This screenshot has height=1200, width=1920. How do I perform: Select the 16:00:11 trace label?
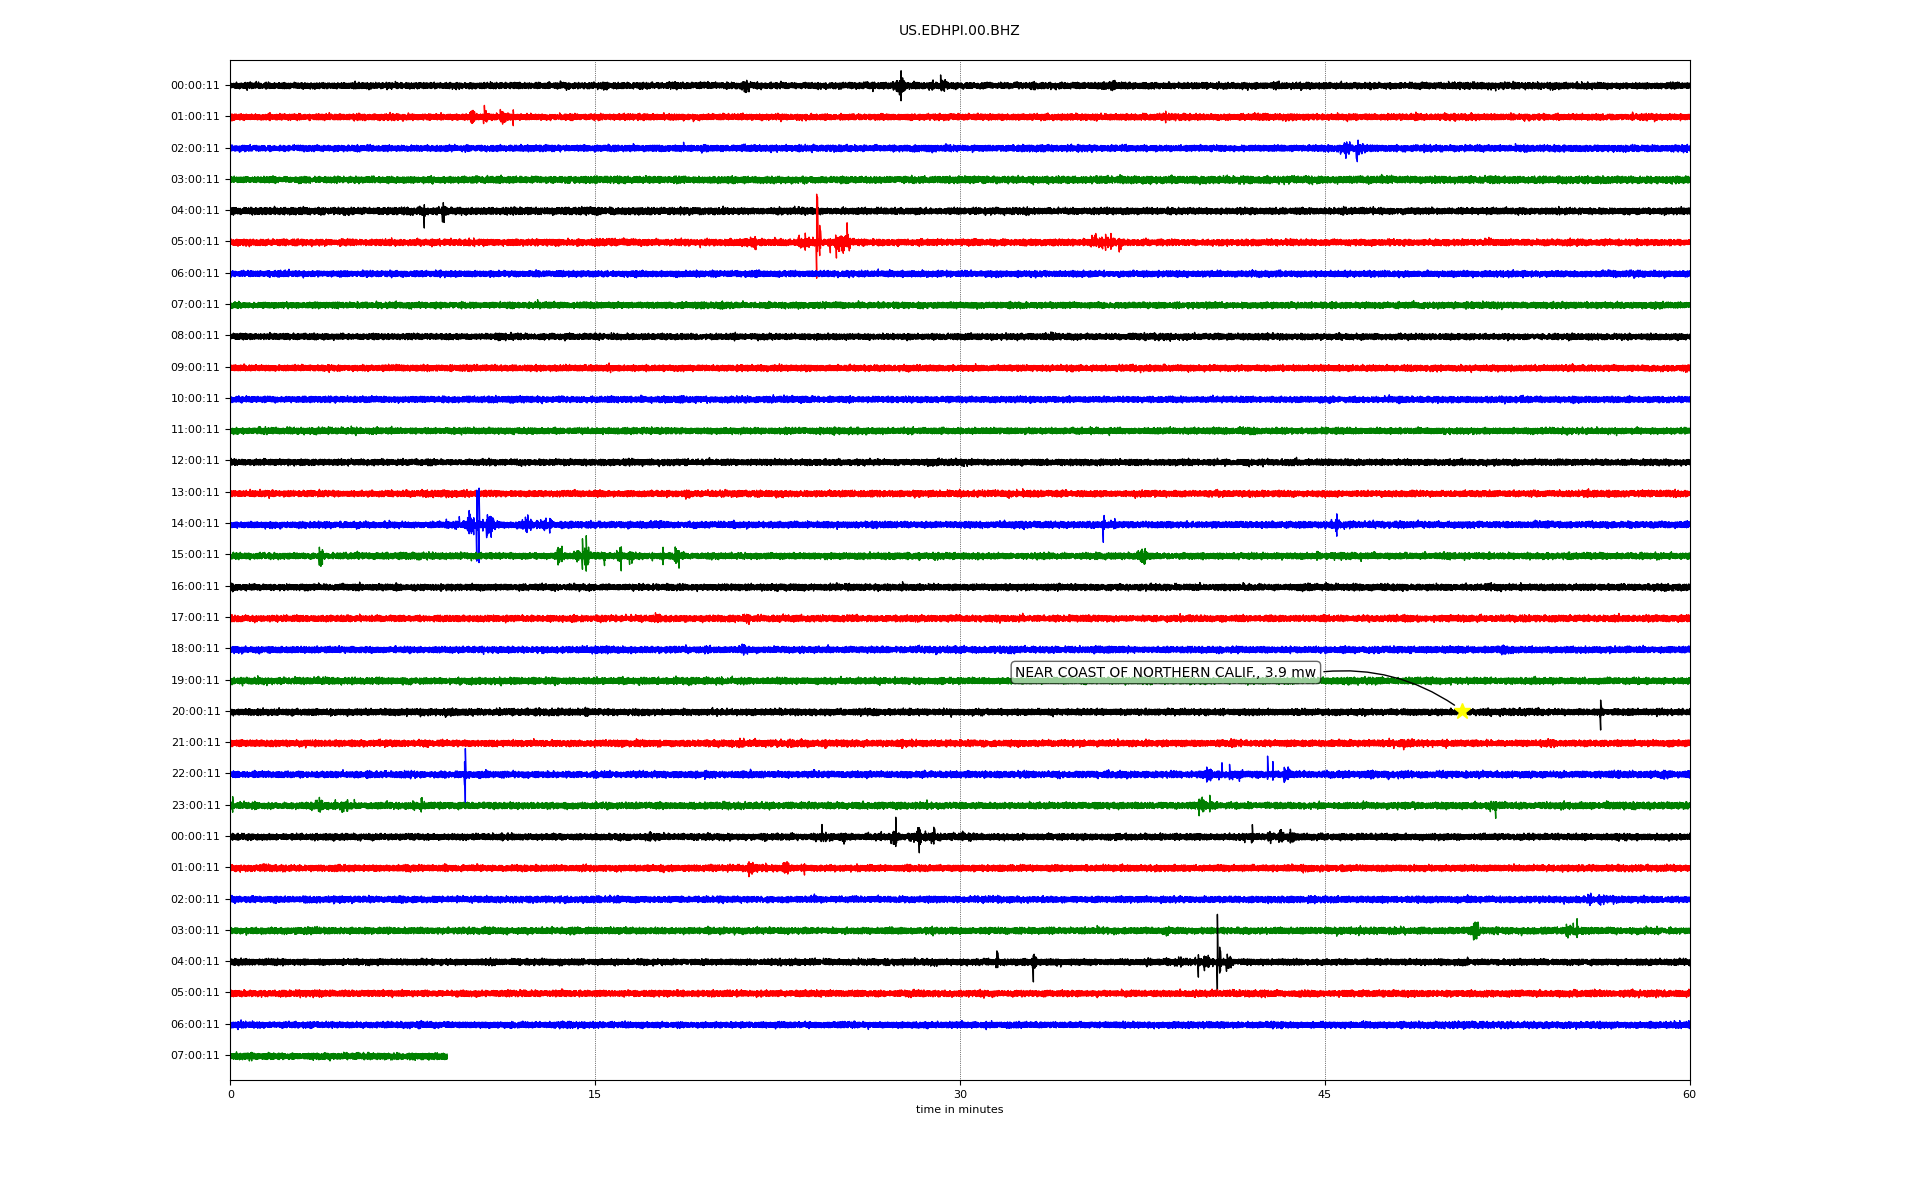click(195, 587)
